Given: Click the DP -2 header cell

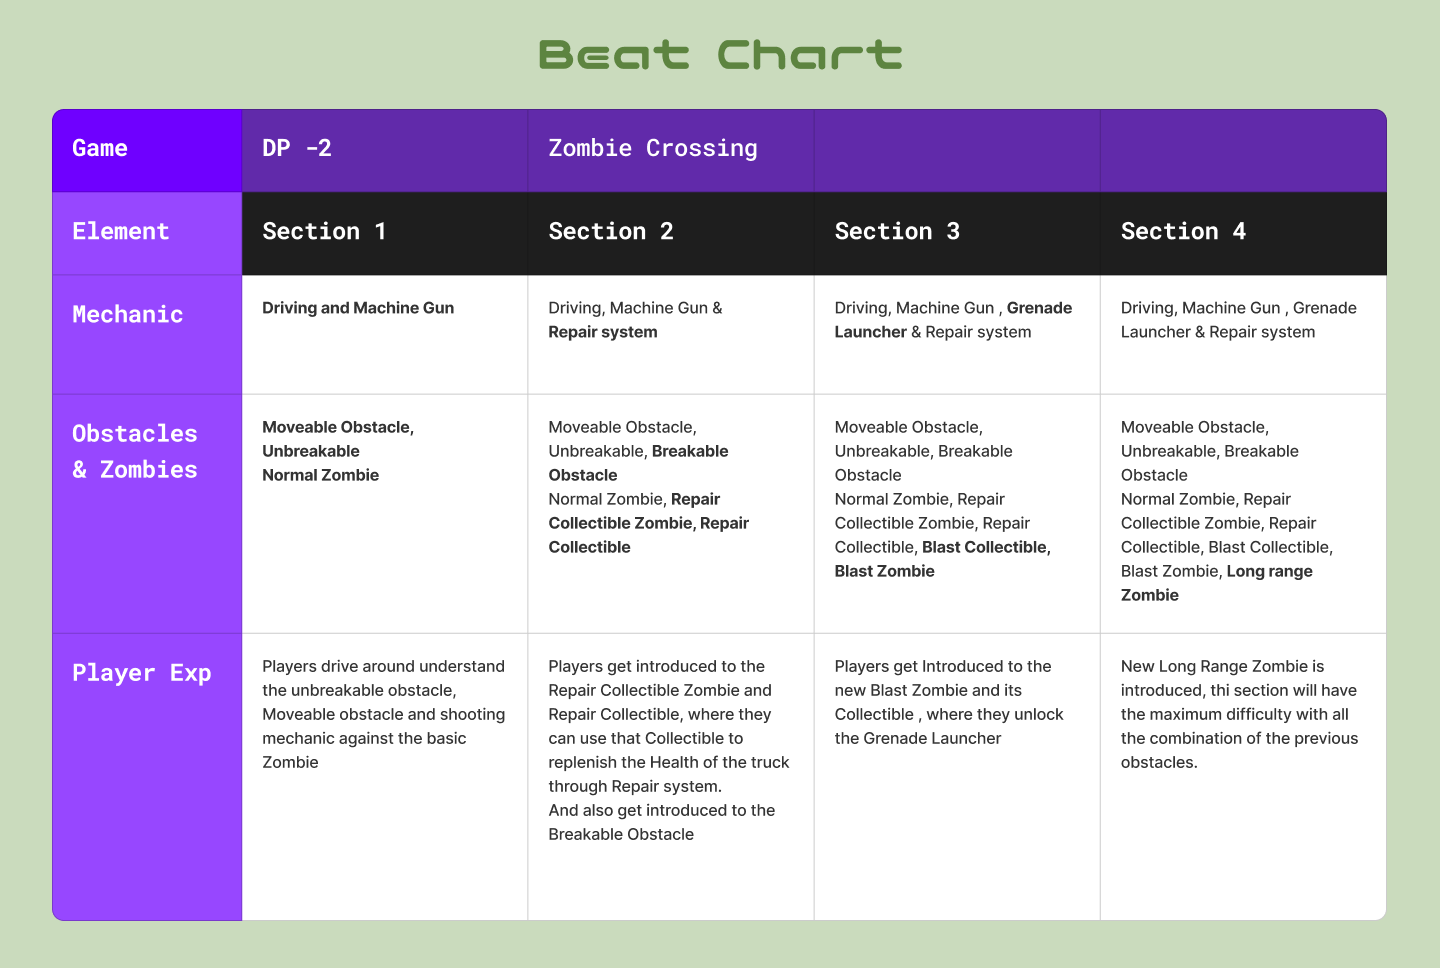Looking at the screenshot, I should tap(297, 149).
